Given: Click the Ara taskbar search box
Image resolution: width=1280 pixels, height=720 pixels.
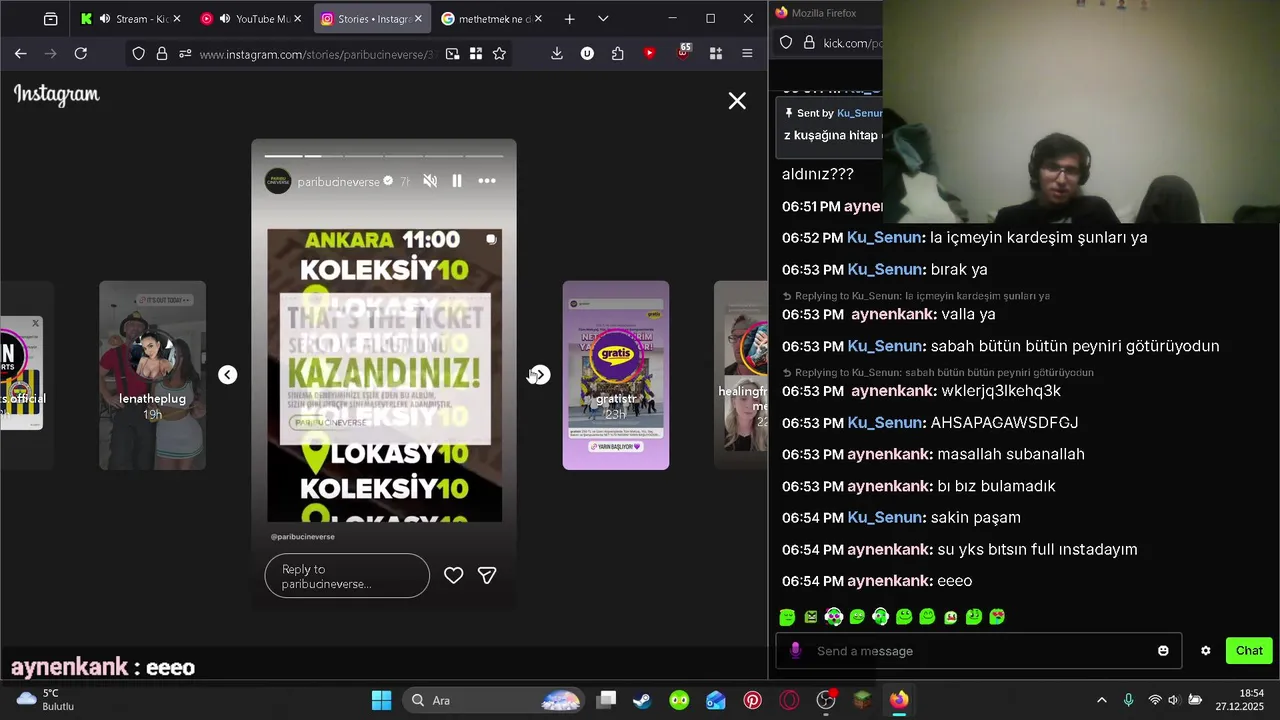Looking at the screenshot, I should (495, 700).
